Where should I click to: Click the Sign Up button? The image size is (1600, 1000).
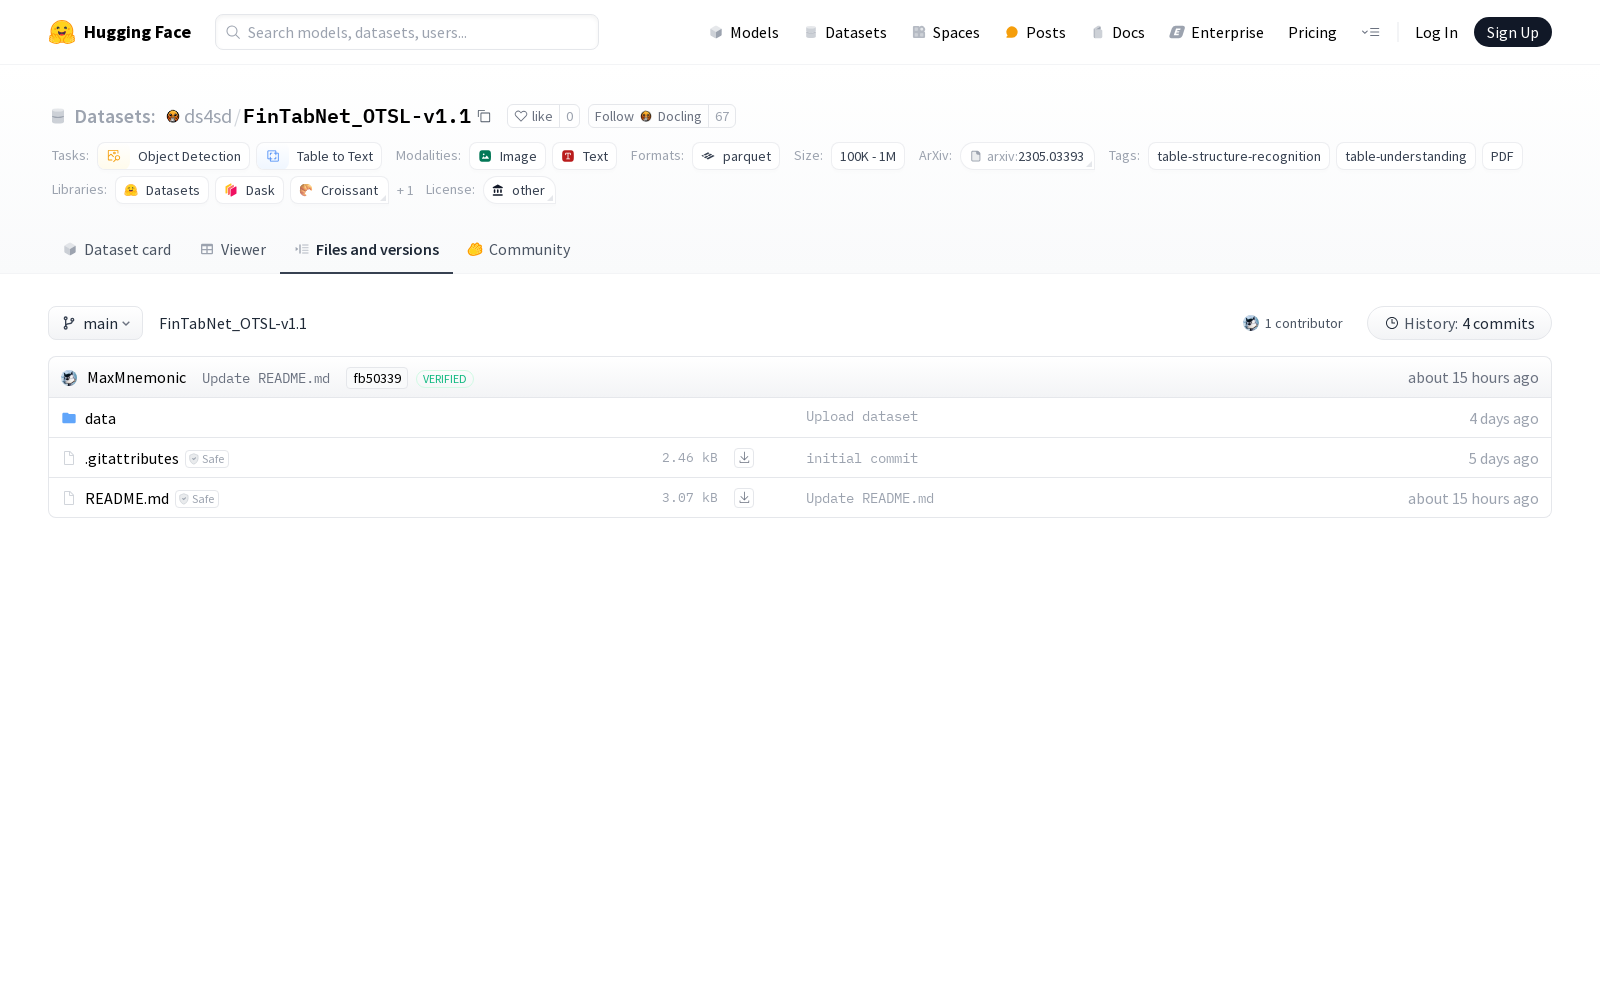click(1512, 31)
